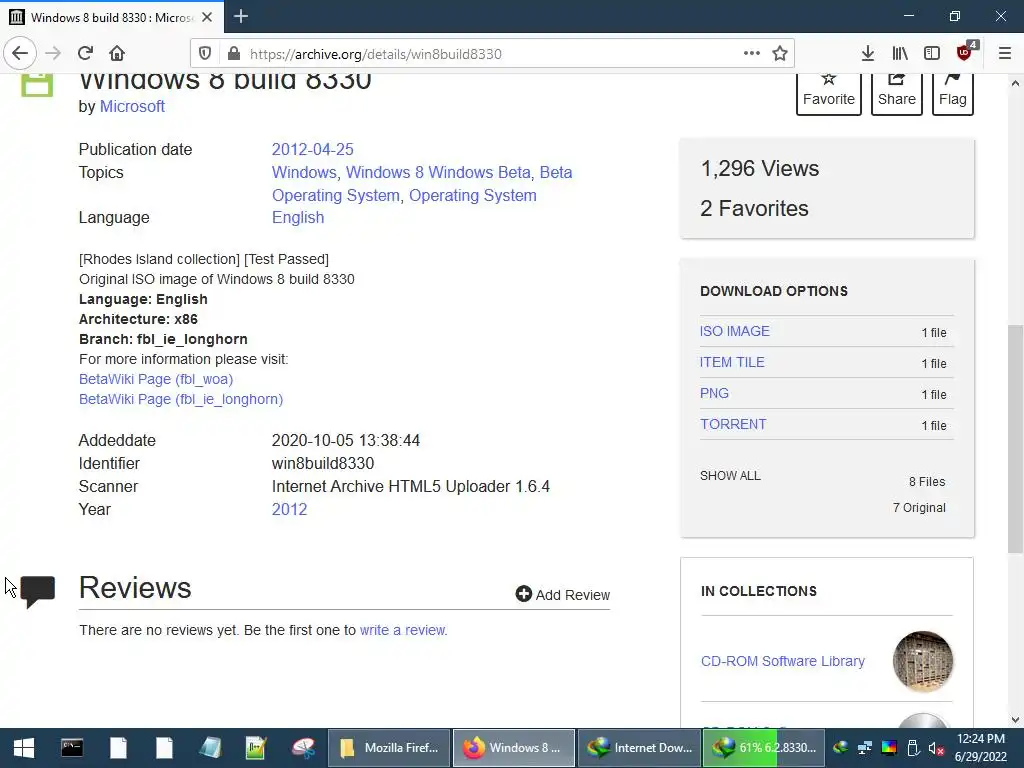Toggle the Firefox sidebar view
The image size is (1024, 768).
point(932,54)
